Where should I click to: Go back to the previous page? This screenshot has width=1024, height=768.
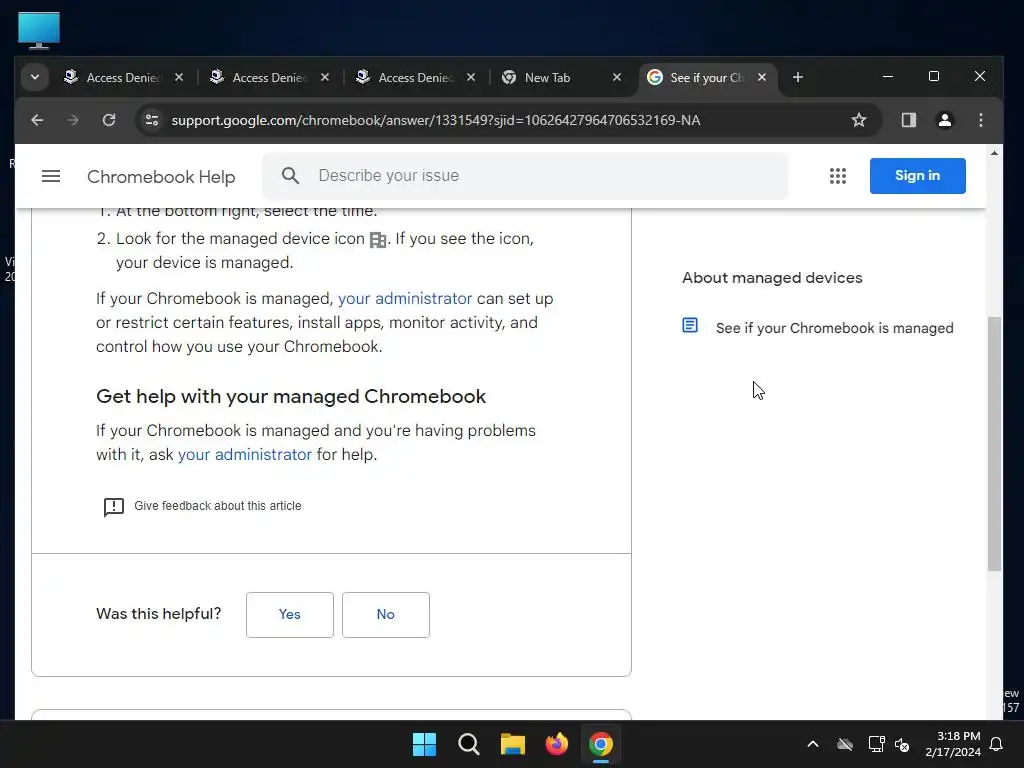[x=37, y=120]
